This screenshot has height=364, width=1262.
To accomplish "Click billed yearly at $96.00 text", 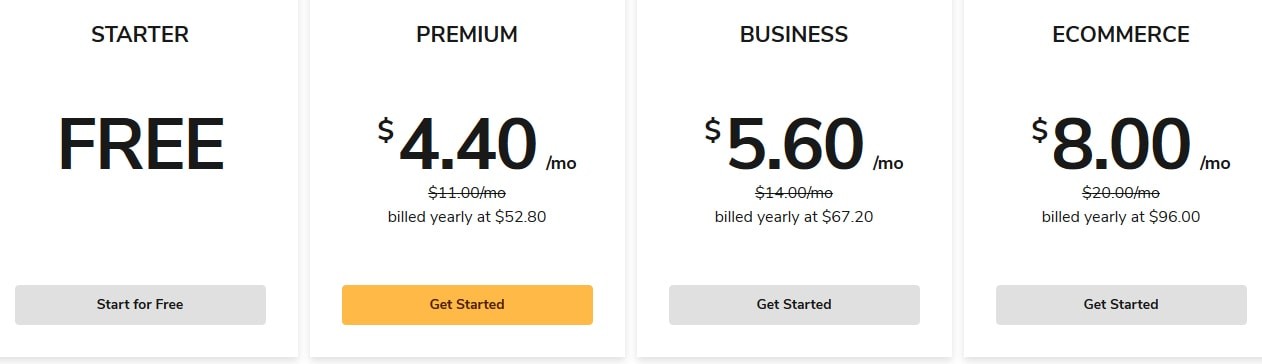I will pos(1121,216).
